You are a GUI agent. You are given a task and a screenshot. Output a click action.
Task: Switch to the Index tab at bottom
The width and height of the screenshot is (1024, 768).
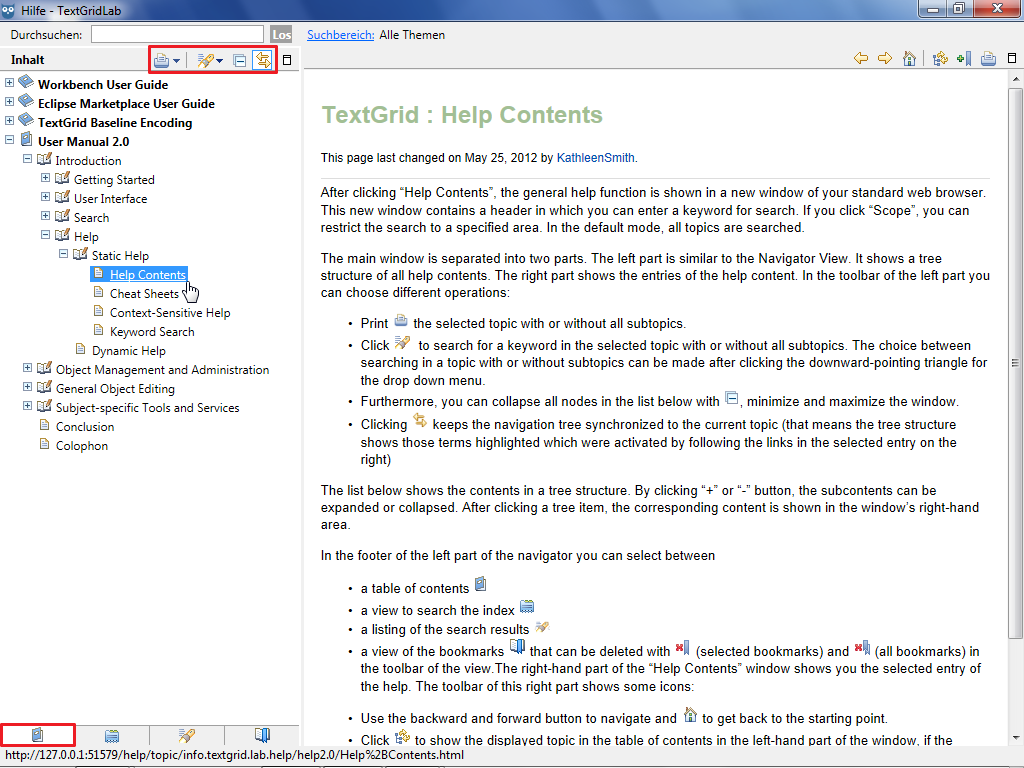tap(112, 736)
